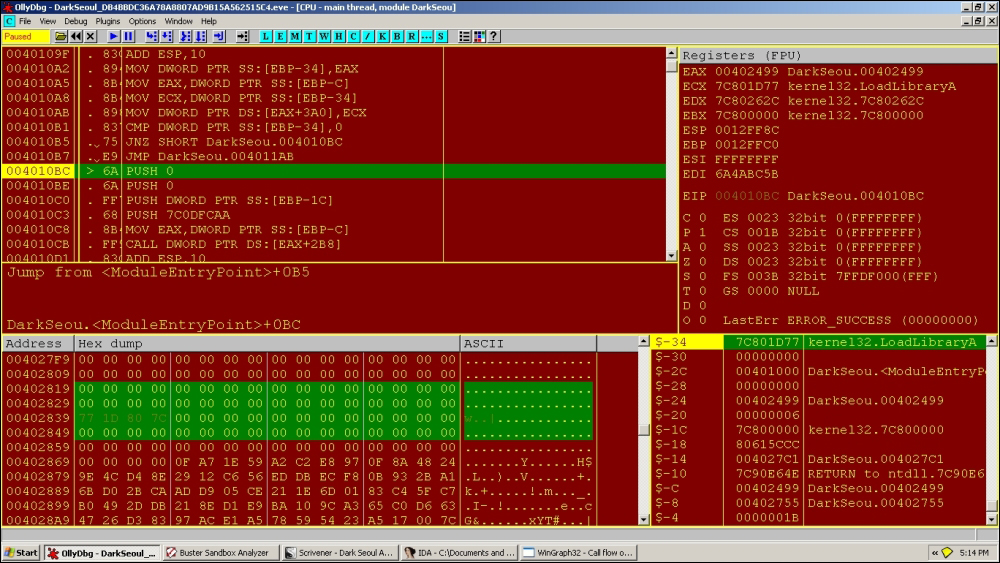The height and width of the screenshot is (563, 1000).
Task: Click the CPU child window system icon
Action: point(9,21)
